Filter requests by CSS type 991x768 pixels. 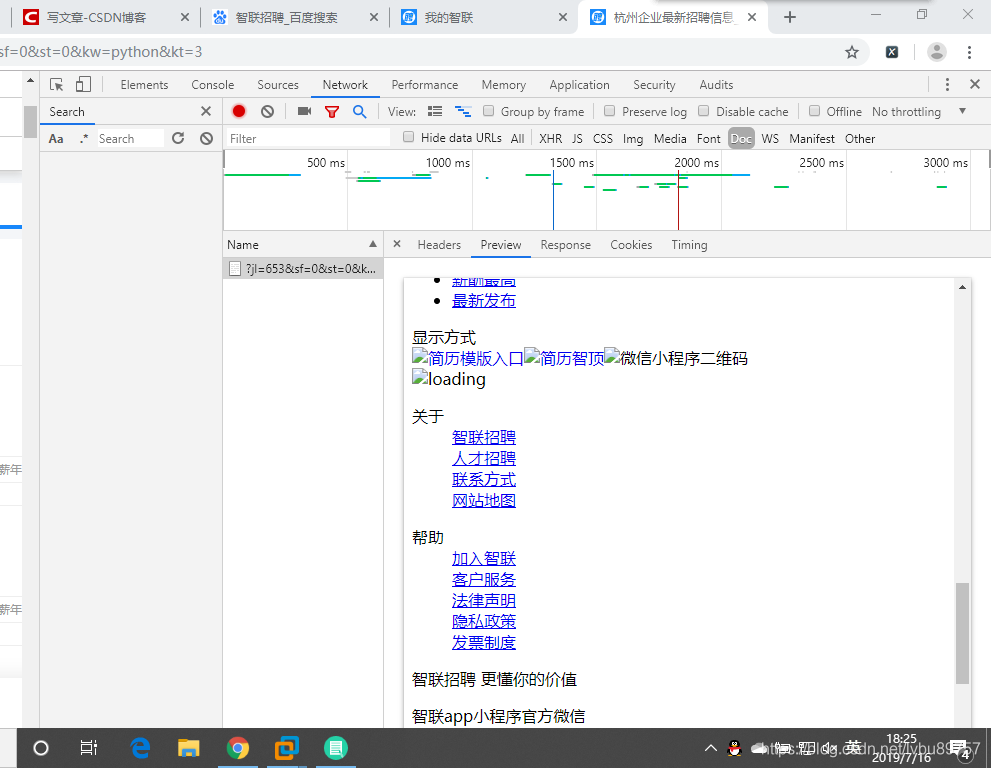pos(603,138)
